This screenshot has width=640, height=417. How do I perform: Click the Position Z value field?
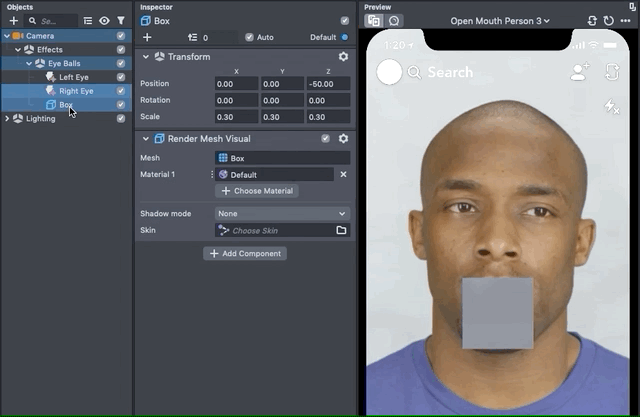pyautogui.click(x=328, y=83)
